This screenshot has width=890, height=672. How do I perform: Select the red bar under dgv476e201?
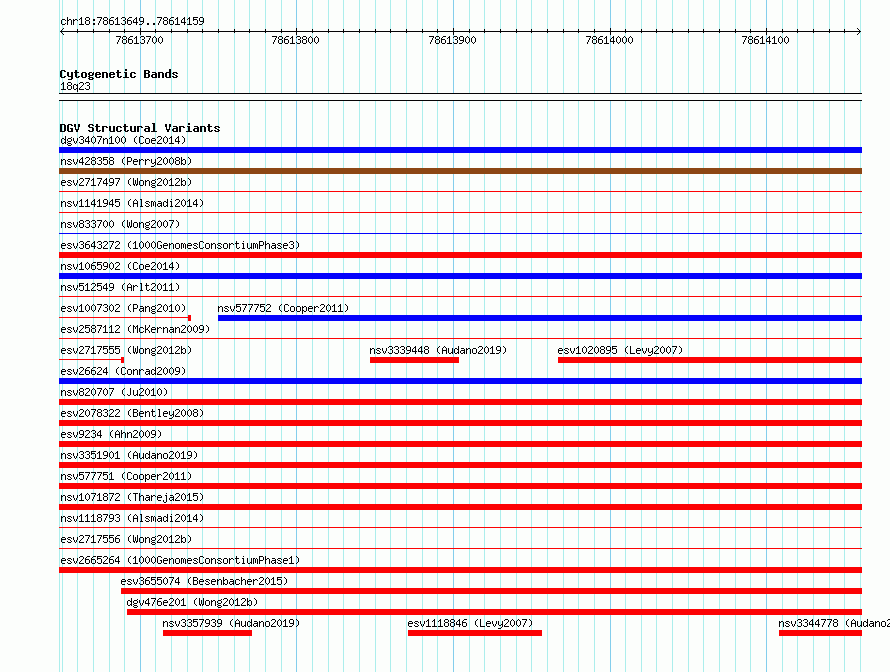click(x=494, y=612)
